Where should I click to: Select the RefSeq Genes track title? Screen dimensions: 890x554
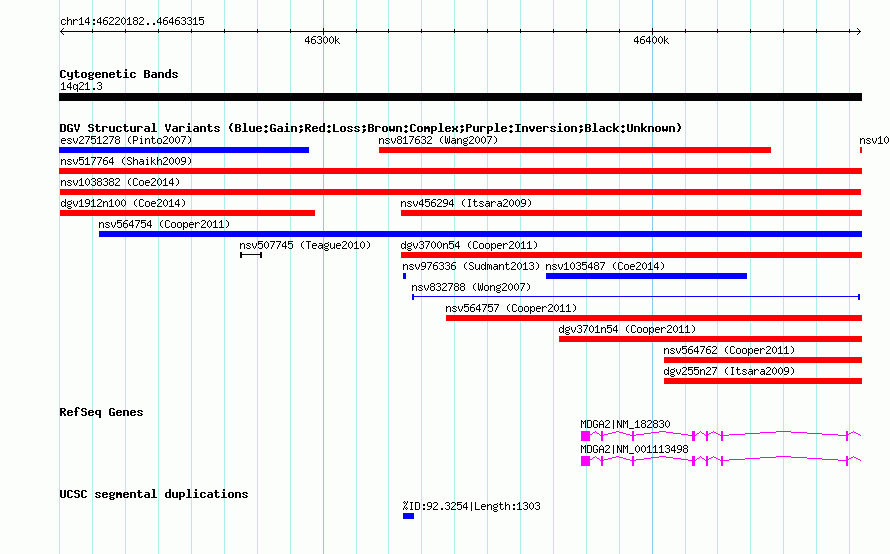click(x=101, y=413)
